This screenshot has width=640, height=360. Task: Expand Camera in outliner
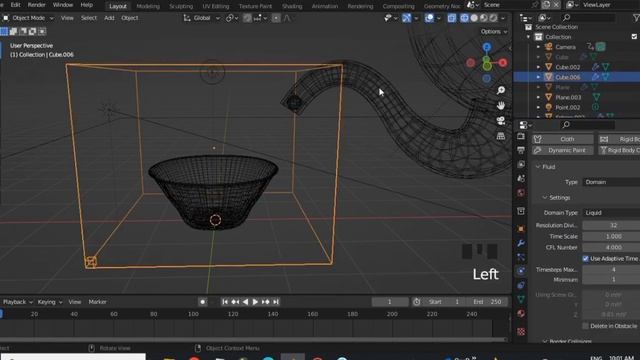click(x=538, y=47)
